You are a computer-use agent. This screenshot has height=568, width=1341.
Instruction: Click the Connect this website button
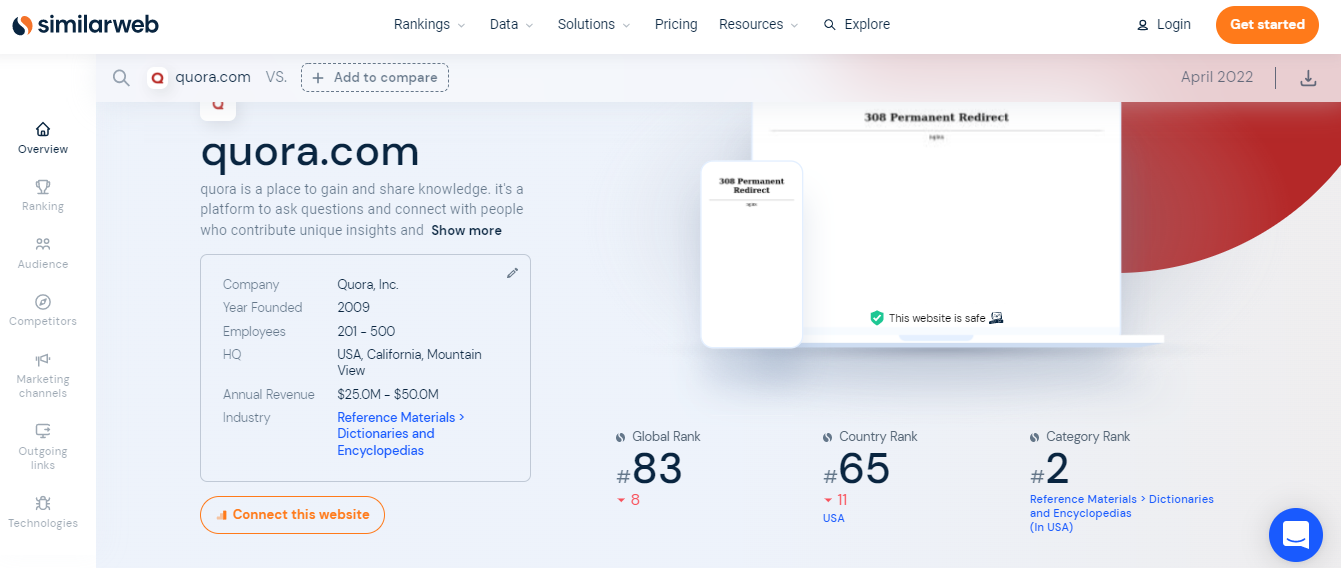[292, 515]
